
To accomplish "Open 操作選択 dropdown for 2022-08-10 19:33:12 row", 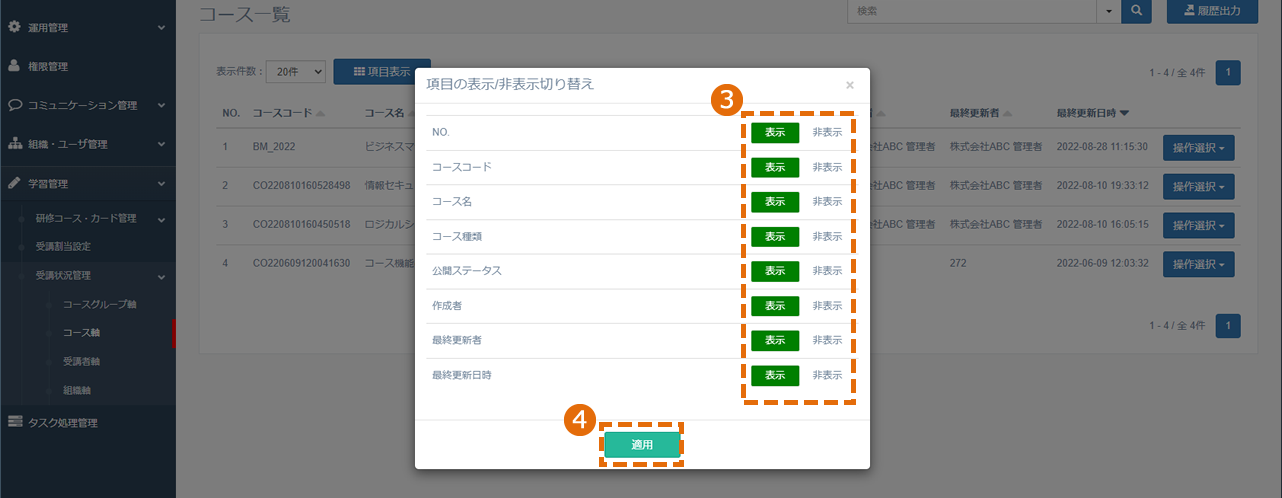I will click(x=1198, y=186).
